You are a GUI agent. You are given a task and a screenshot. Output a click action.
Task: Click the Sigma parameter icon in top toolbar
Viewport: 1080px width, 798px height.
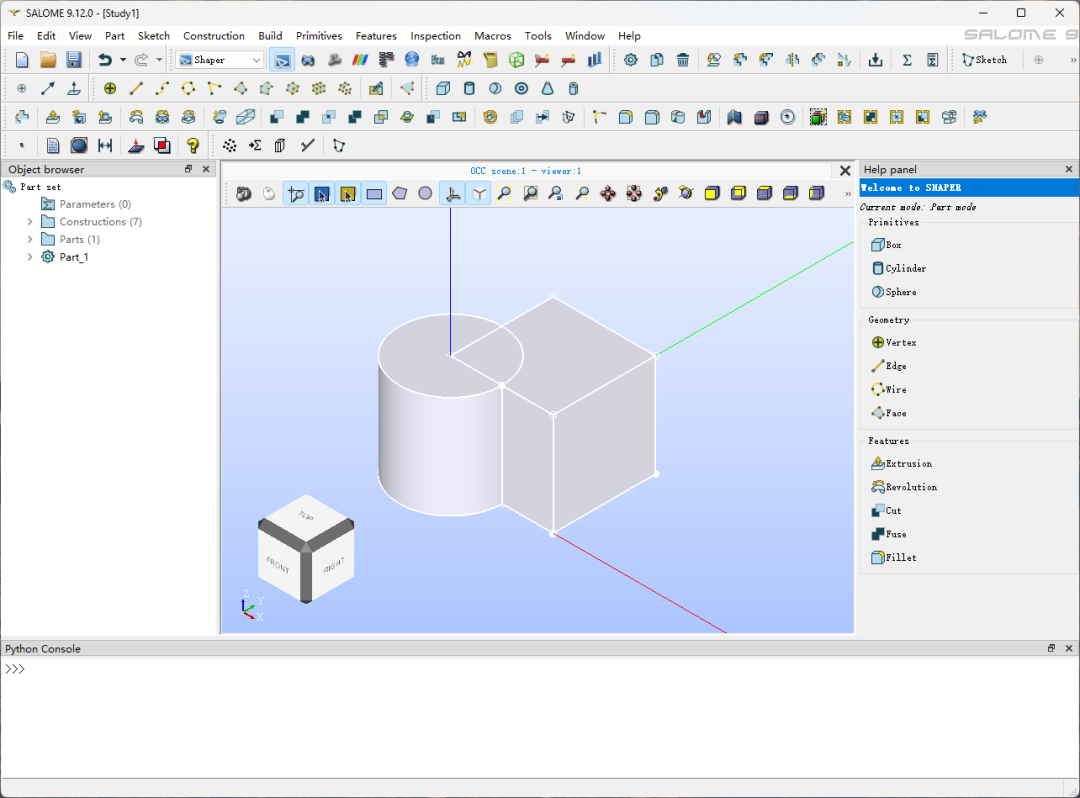(907, 60)
